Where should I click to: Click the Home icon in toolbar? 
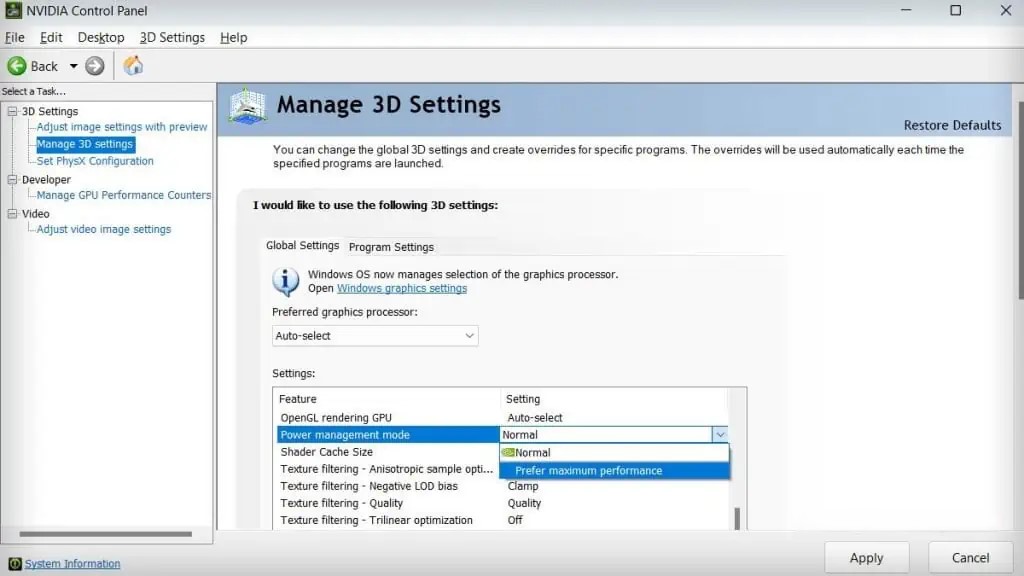coord(133,66)
